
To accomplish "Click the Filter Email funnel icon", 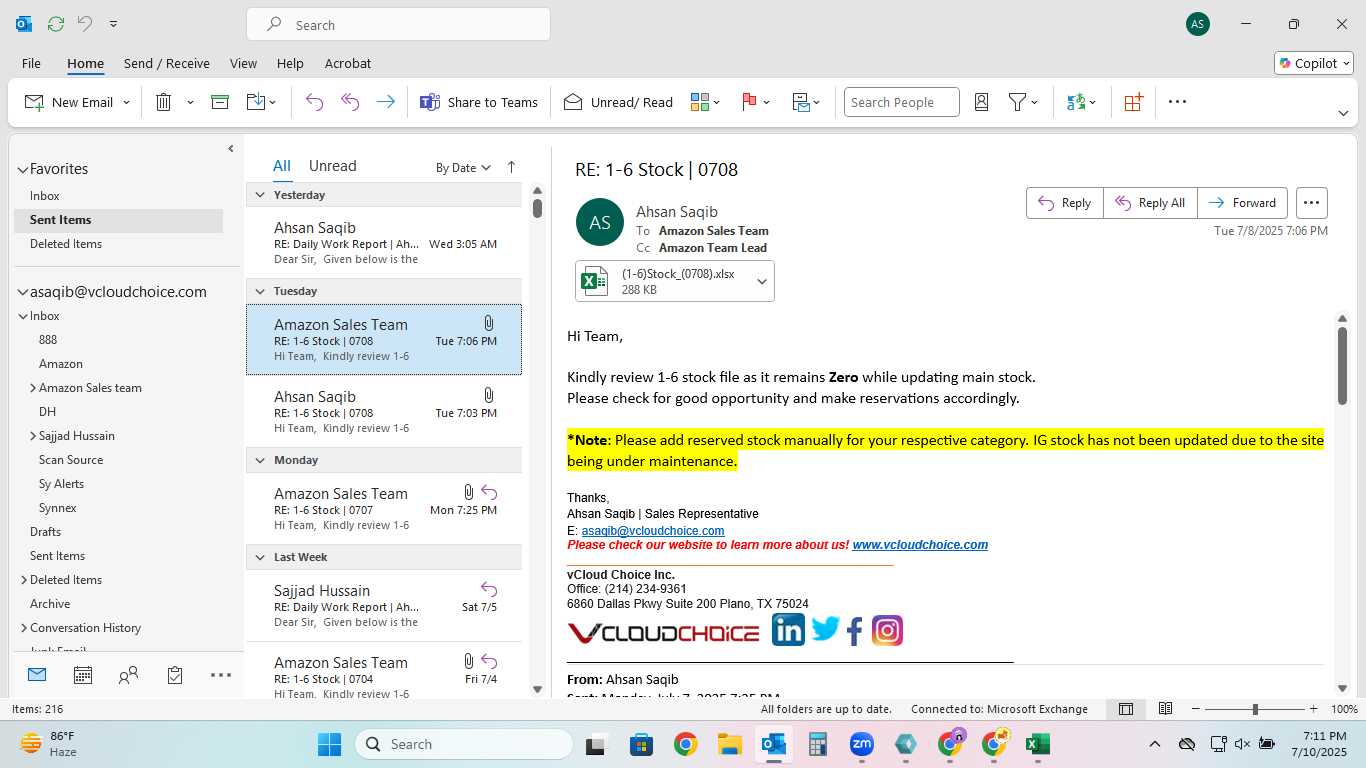I will coord(1017,102).
